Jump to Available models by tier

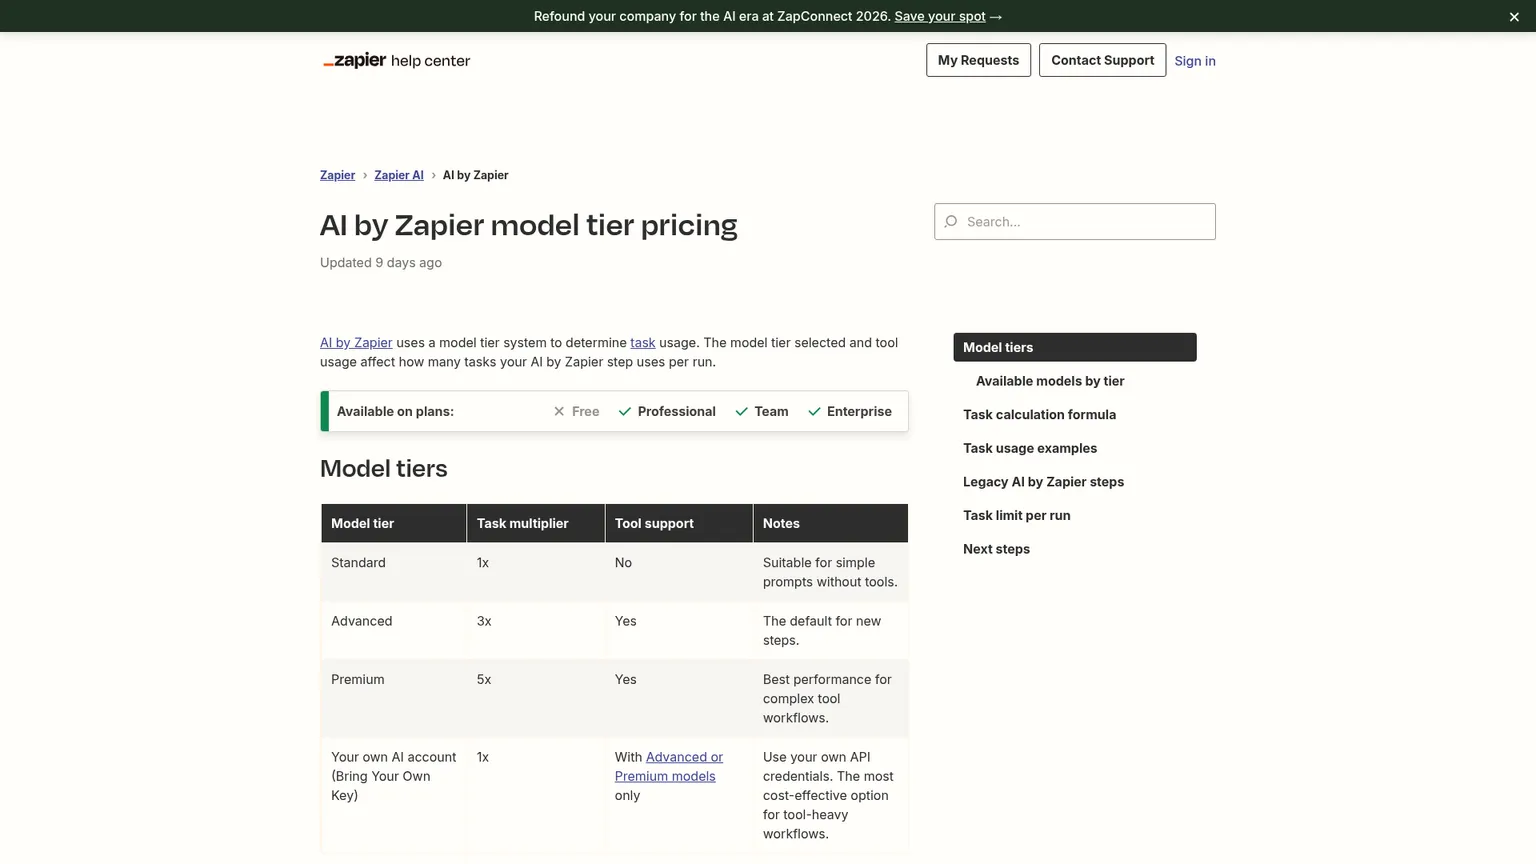[x=1050, y=381]
